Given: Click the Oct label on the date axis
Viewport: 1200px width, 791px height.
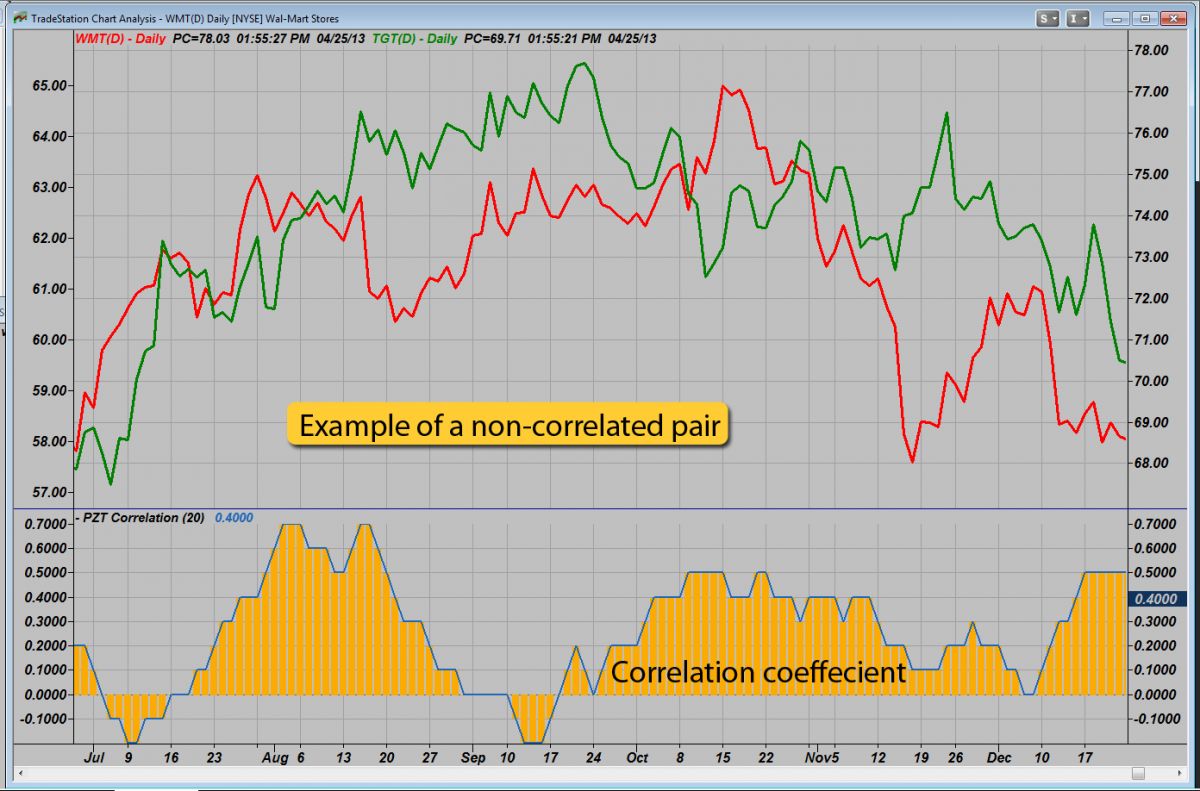Looking at the screenshot, I should pos(638,758).
